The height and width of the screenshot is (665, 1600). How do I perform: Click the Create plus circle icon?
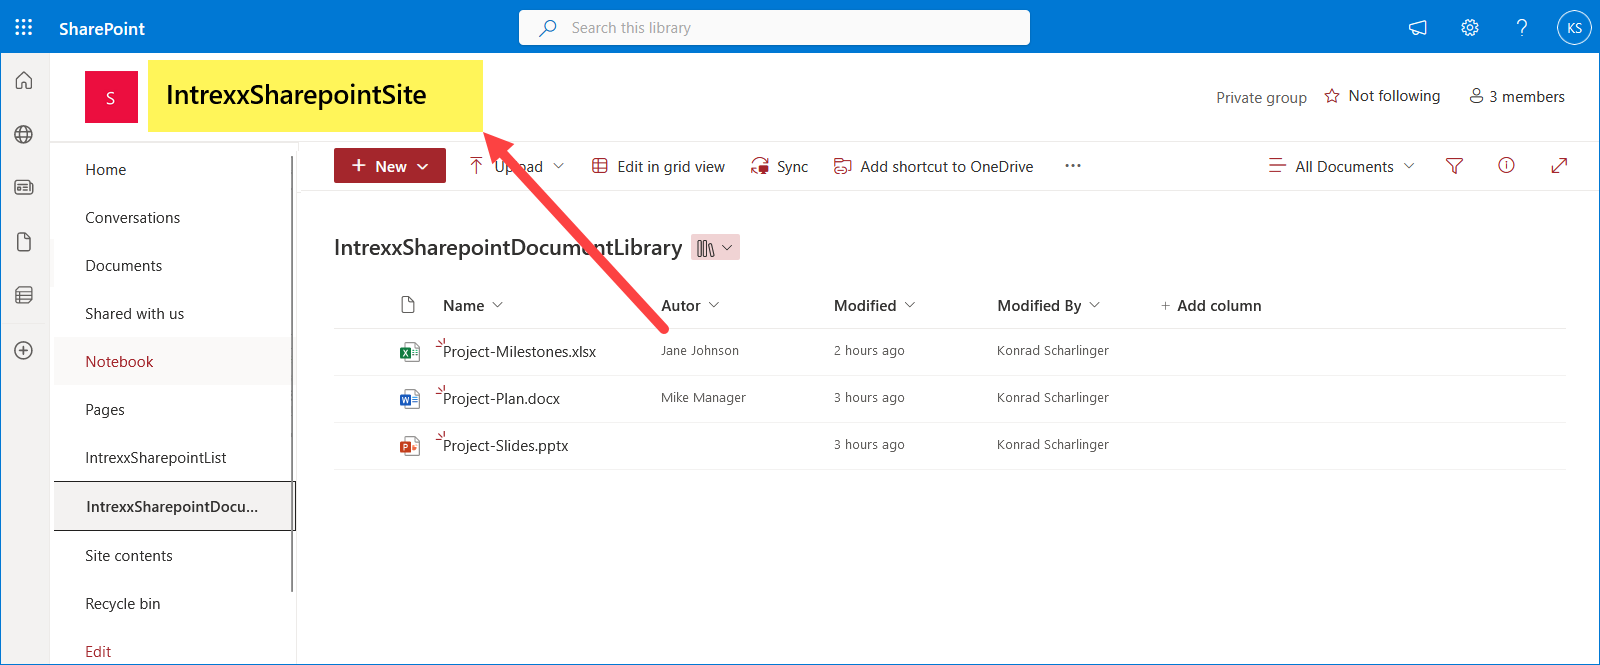coord(24,351)
